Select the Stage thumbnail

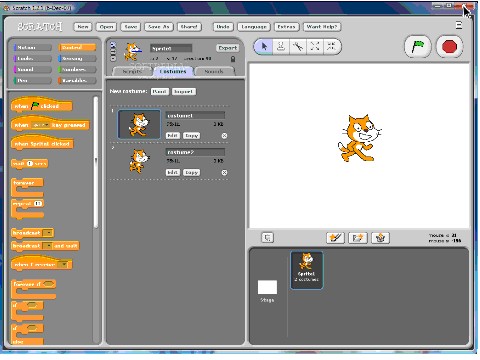[x=267, y=287]
